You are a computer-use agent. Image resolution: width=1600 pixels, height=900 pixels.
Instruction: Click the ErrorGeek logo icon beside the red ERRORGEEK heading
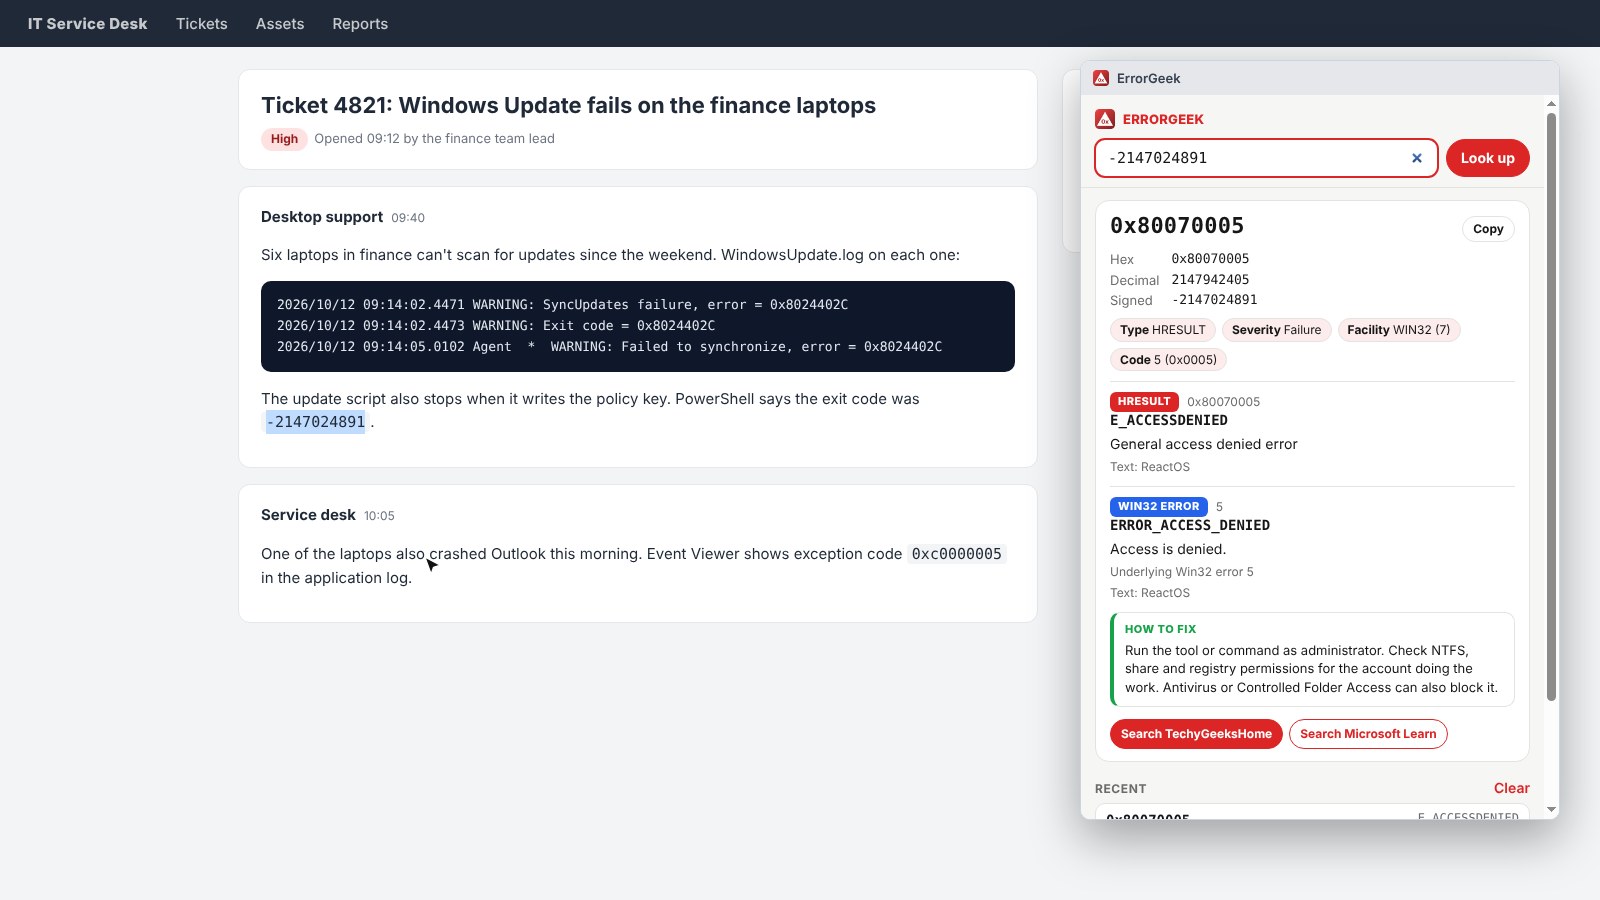[x=1105, y=119]
